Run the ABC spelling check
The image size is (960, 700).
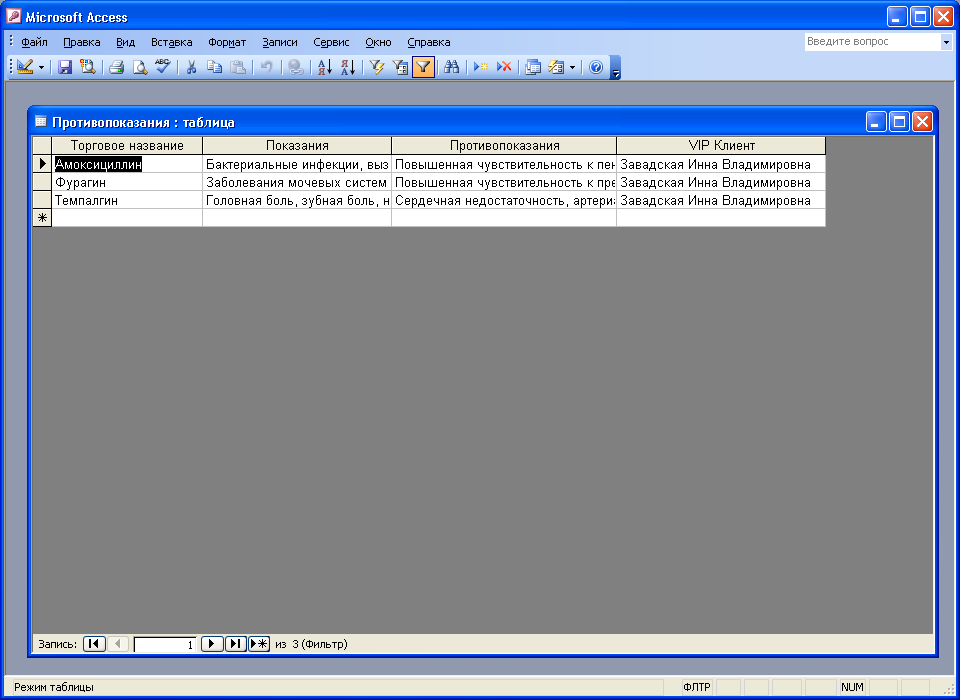[x=162, y=67]
